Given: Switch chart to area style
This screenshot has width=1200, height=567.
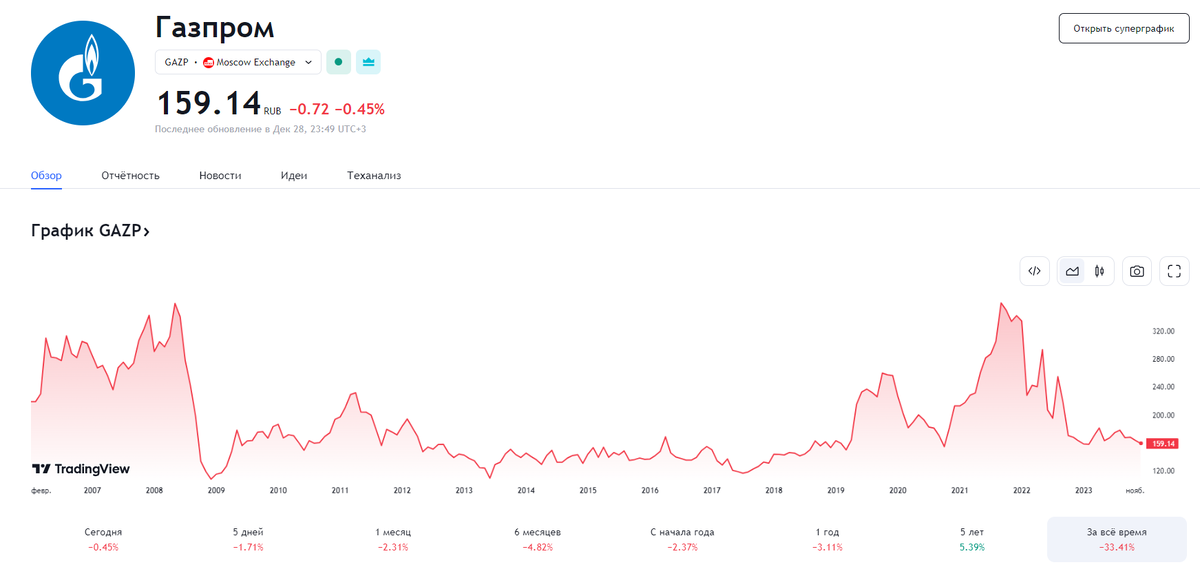Looking at the screenshot, I should [1072, 271].
